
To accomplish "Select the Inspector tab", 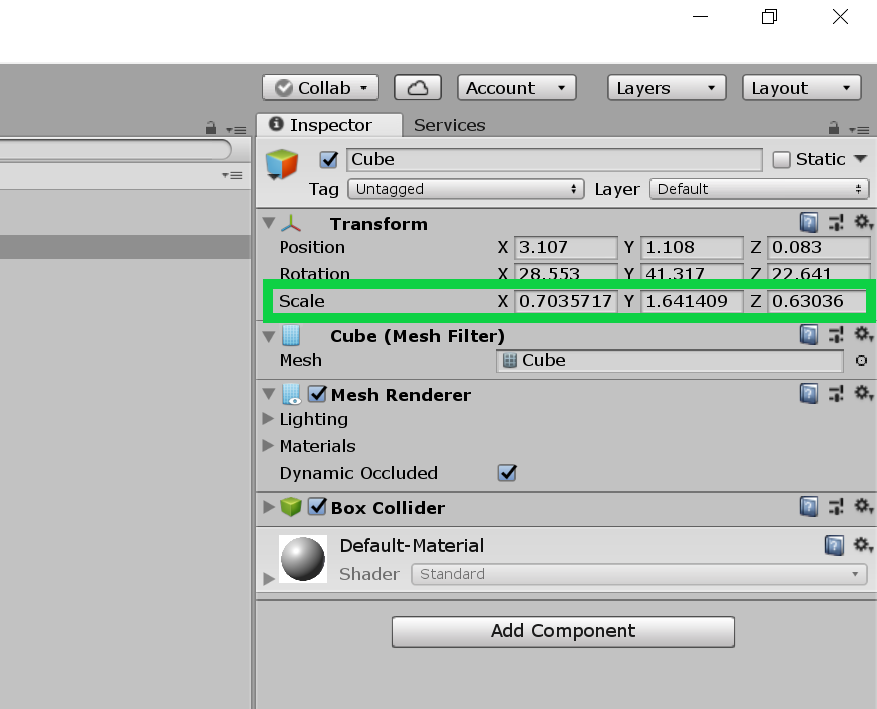I will tap(329, 125).
